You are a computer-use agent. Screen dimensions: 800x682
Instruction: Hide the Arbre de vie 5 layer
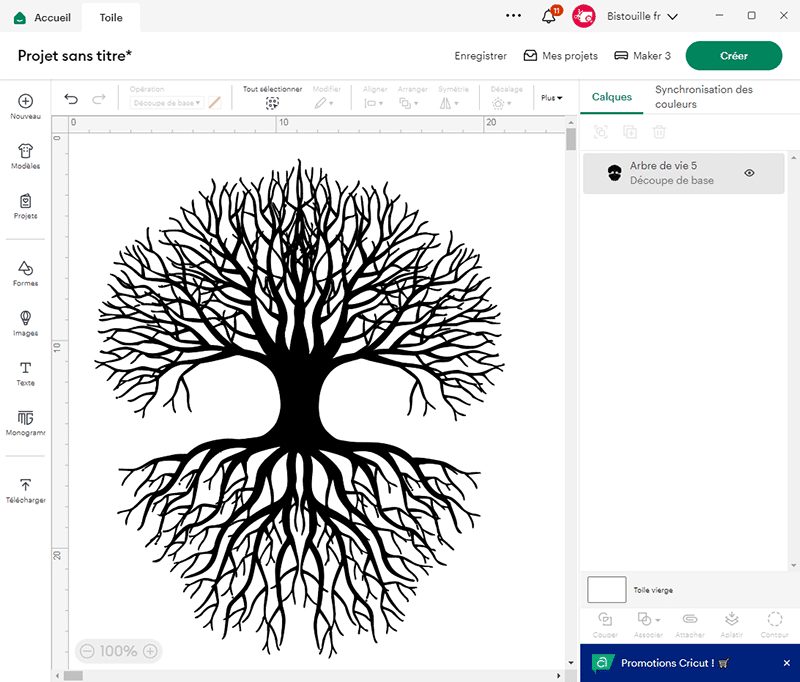(x=749, y=173)
